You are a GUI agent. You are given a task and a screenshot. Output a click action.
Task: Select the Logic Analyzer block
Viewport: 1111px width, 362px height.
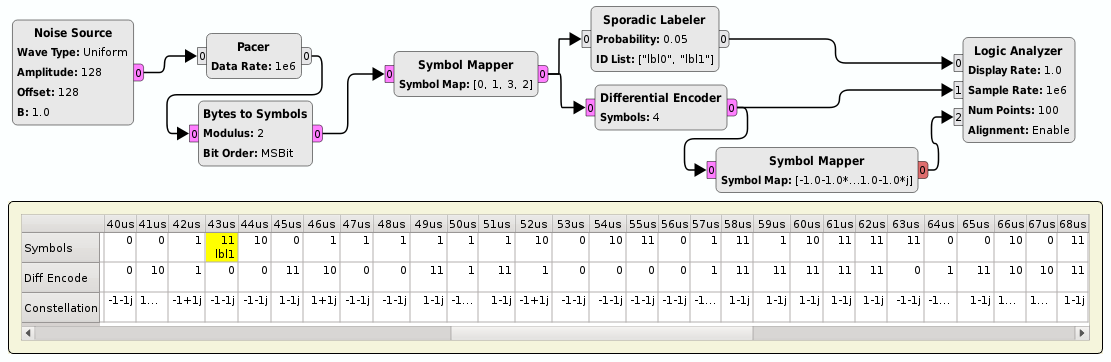(1018, 90)
